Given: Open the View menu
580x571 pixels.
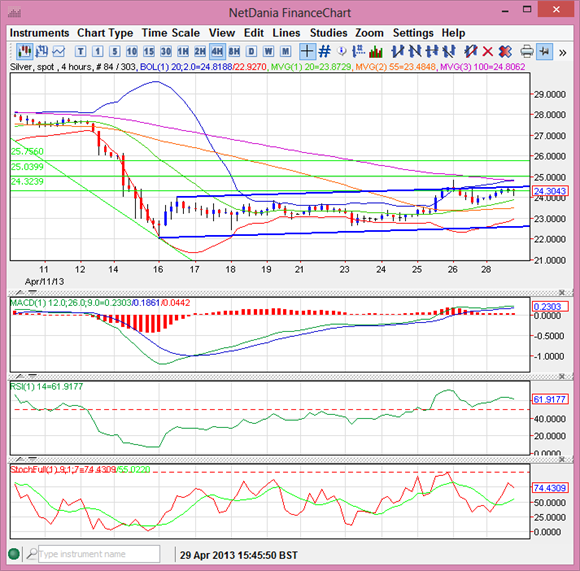Looking at the screenshot, I should tap(222, 33).
